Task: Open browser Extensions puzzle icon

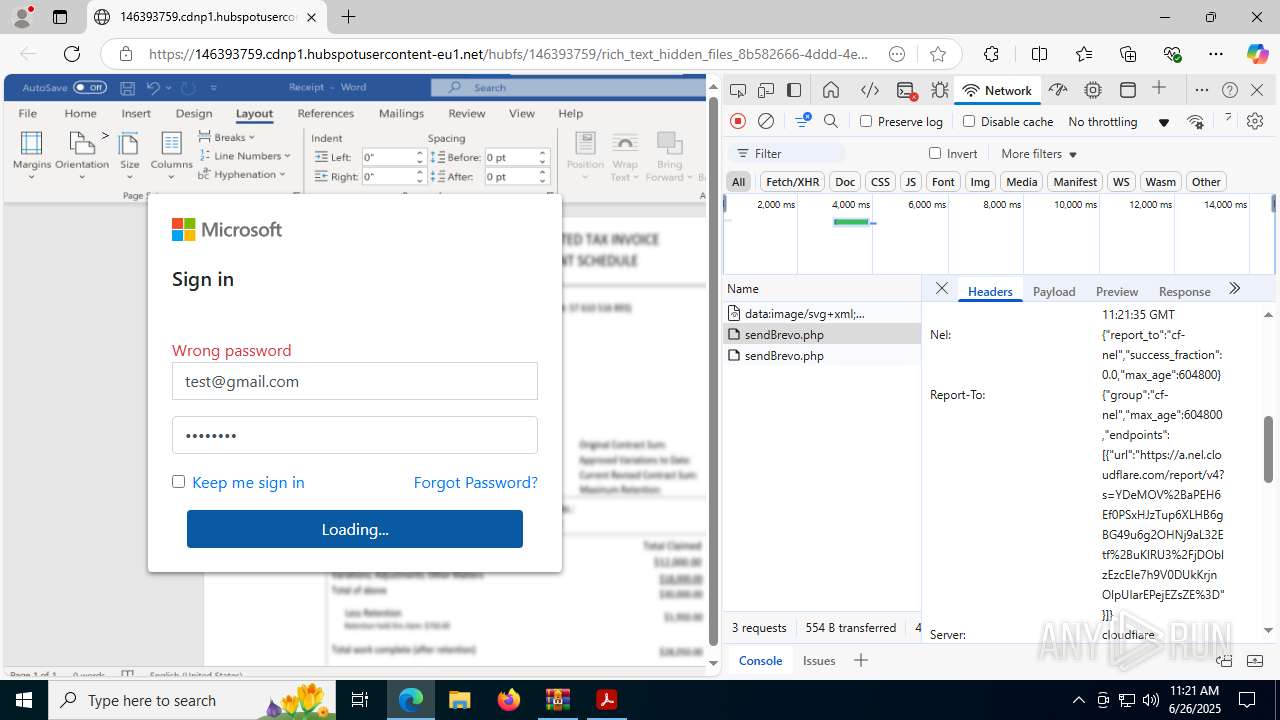Action: click(x=991, y=54)
